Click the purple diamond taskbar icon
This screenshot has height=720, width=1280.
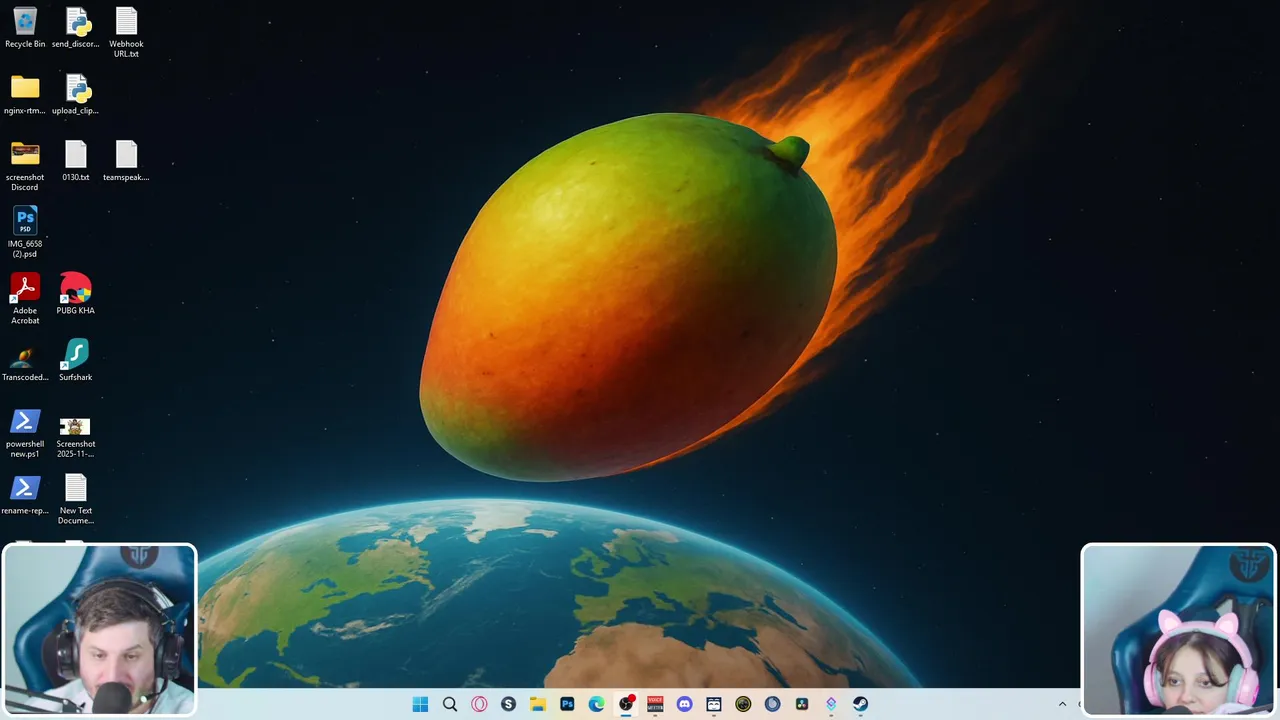[x=831, y=704]
